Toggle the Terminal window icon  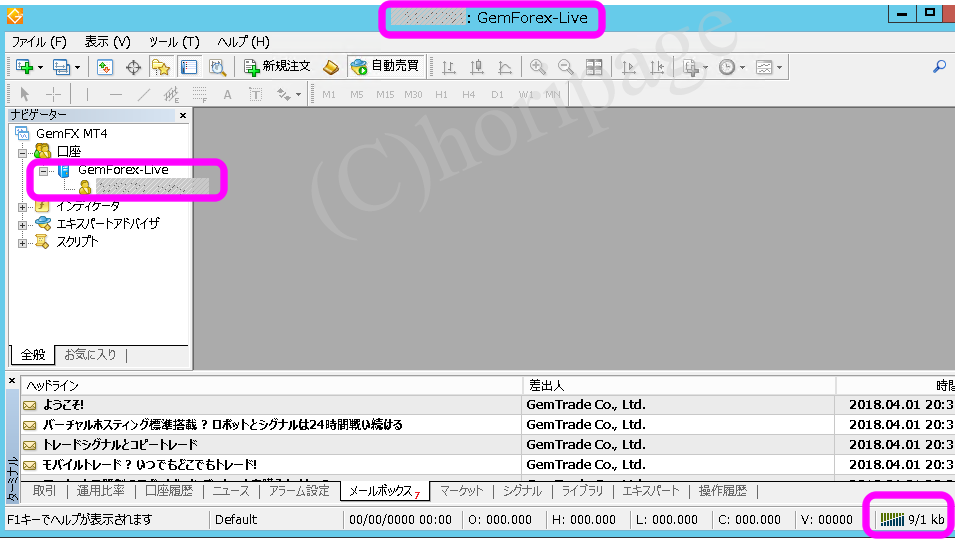pos(189,67)
